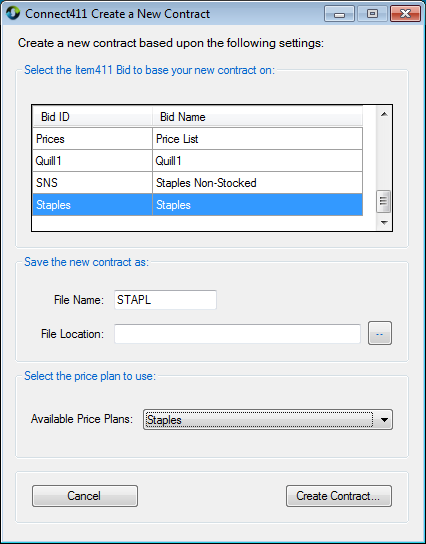The height and width of the screenshot is (544, 426).
Task: Click the bid list scroll up arrow
Action: [384, 114]
